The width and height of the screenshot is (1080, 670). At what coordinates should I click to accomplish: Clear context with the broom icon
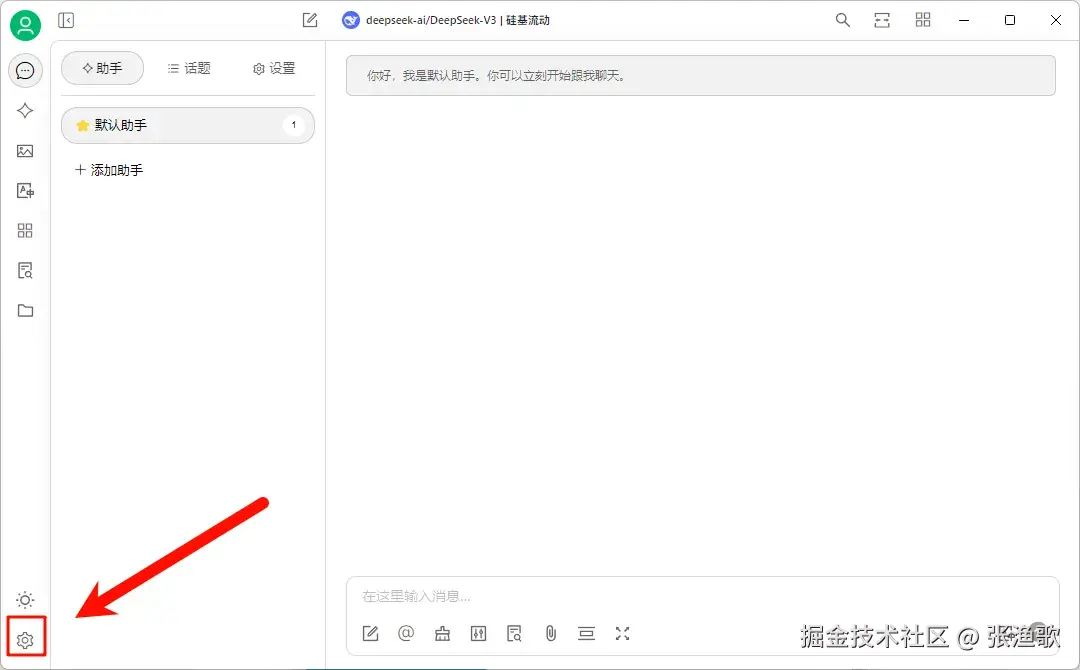tap(442, 633)
